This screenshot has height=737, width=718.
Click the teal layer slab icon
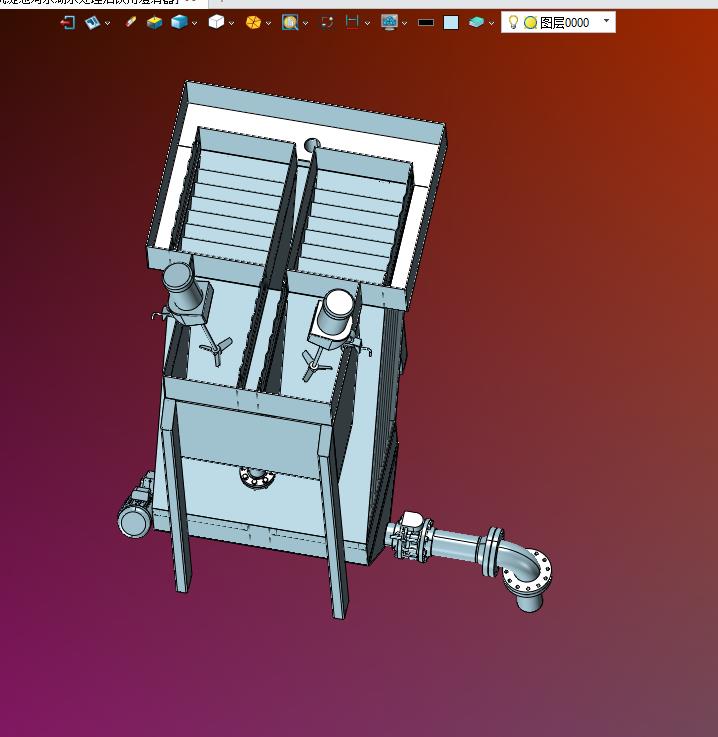click(x=476, y=22)
